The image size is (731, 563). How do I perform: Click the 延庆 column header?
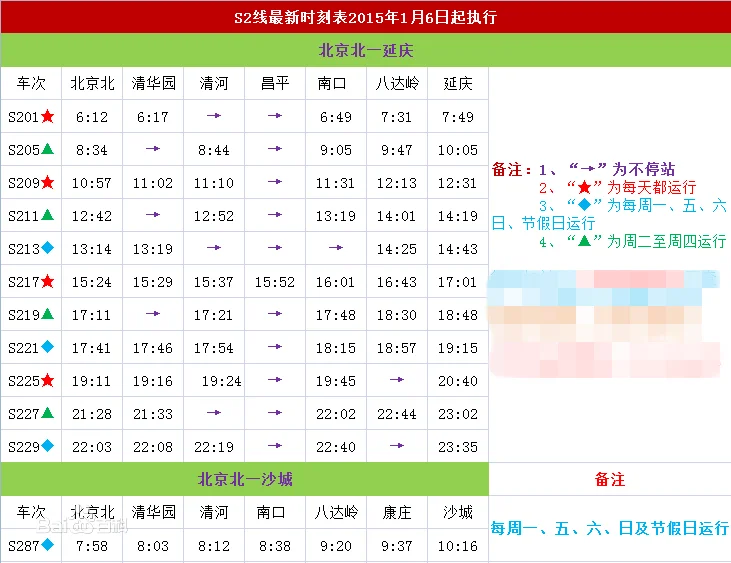(x=458, y=83)
